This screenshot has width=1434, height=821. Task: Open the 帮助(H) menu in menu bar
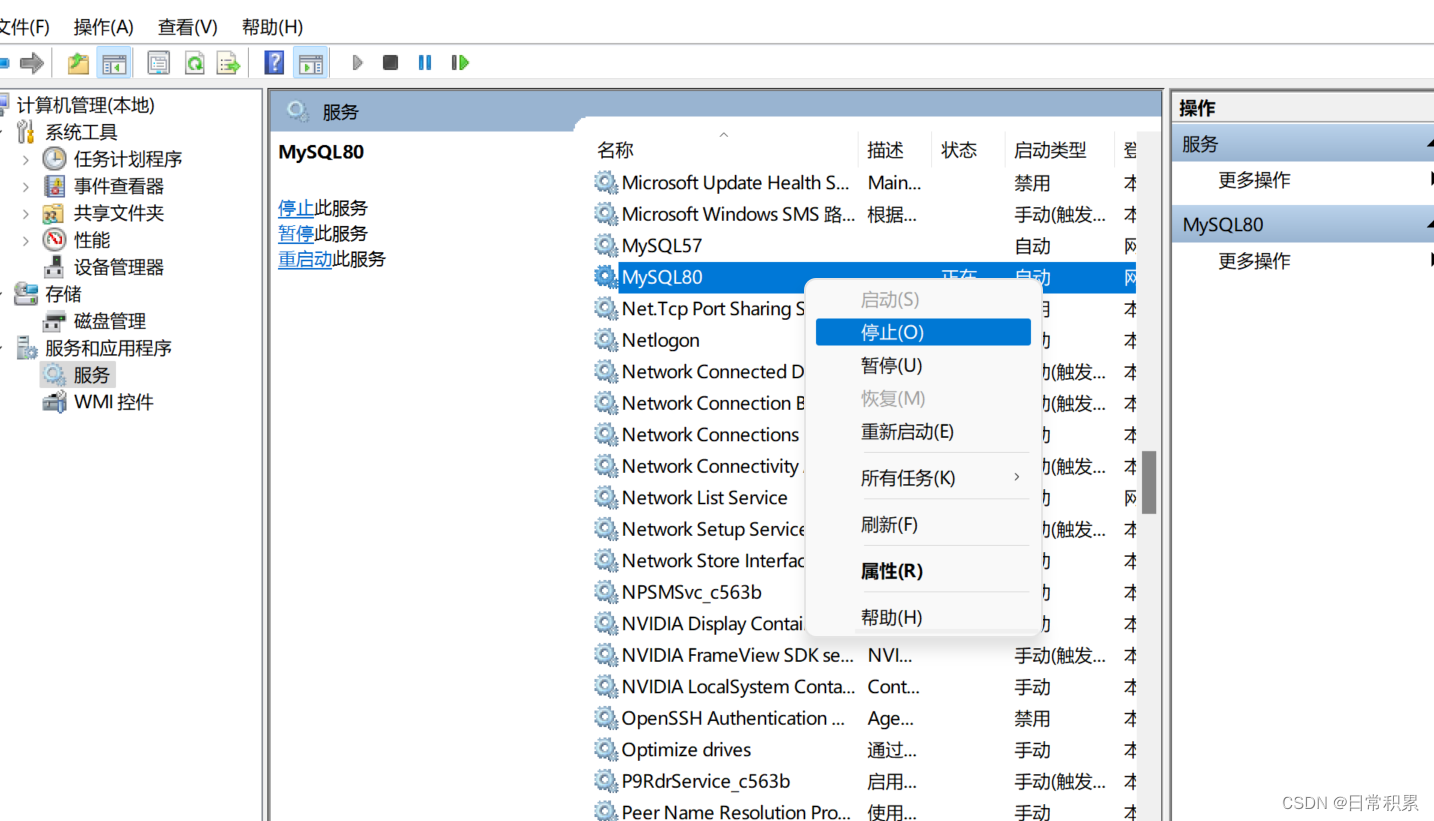pyautogui.click(x=272, y=27)
